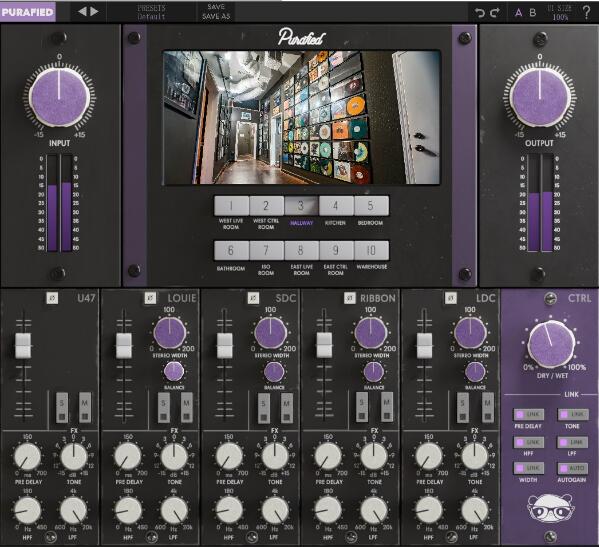Click the LOUIE channel level fader
Image resolution: width=599 pixels, height=547 pixels.
pyautogui.click(x=124, y=345)
